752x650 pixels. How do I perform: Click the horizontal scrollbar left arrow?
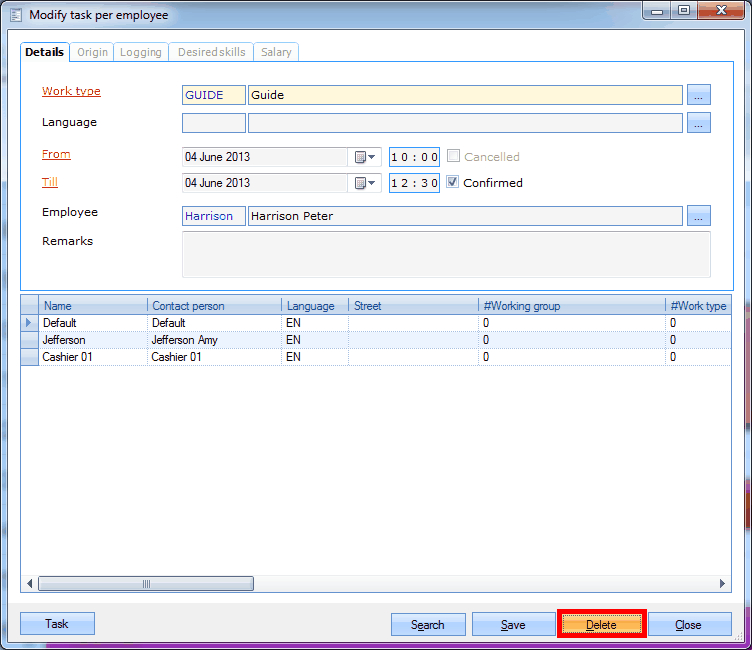[x=30, y=583]
